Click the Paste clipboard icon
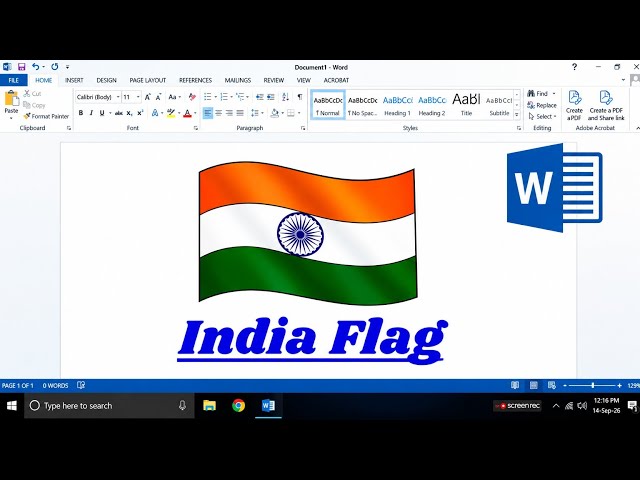 (x=11, y=98)
